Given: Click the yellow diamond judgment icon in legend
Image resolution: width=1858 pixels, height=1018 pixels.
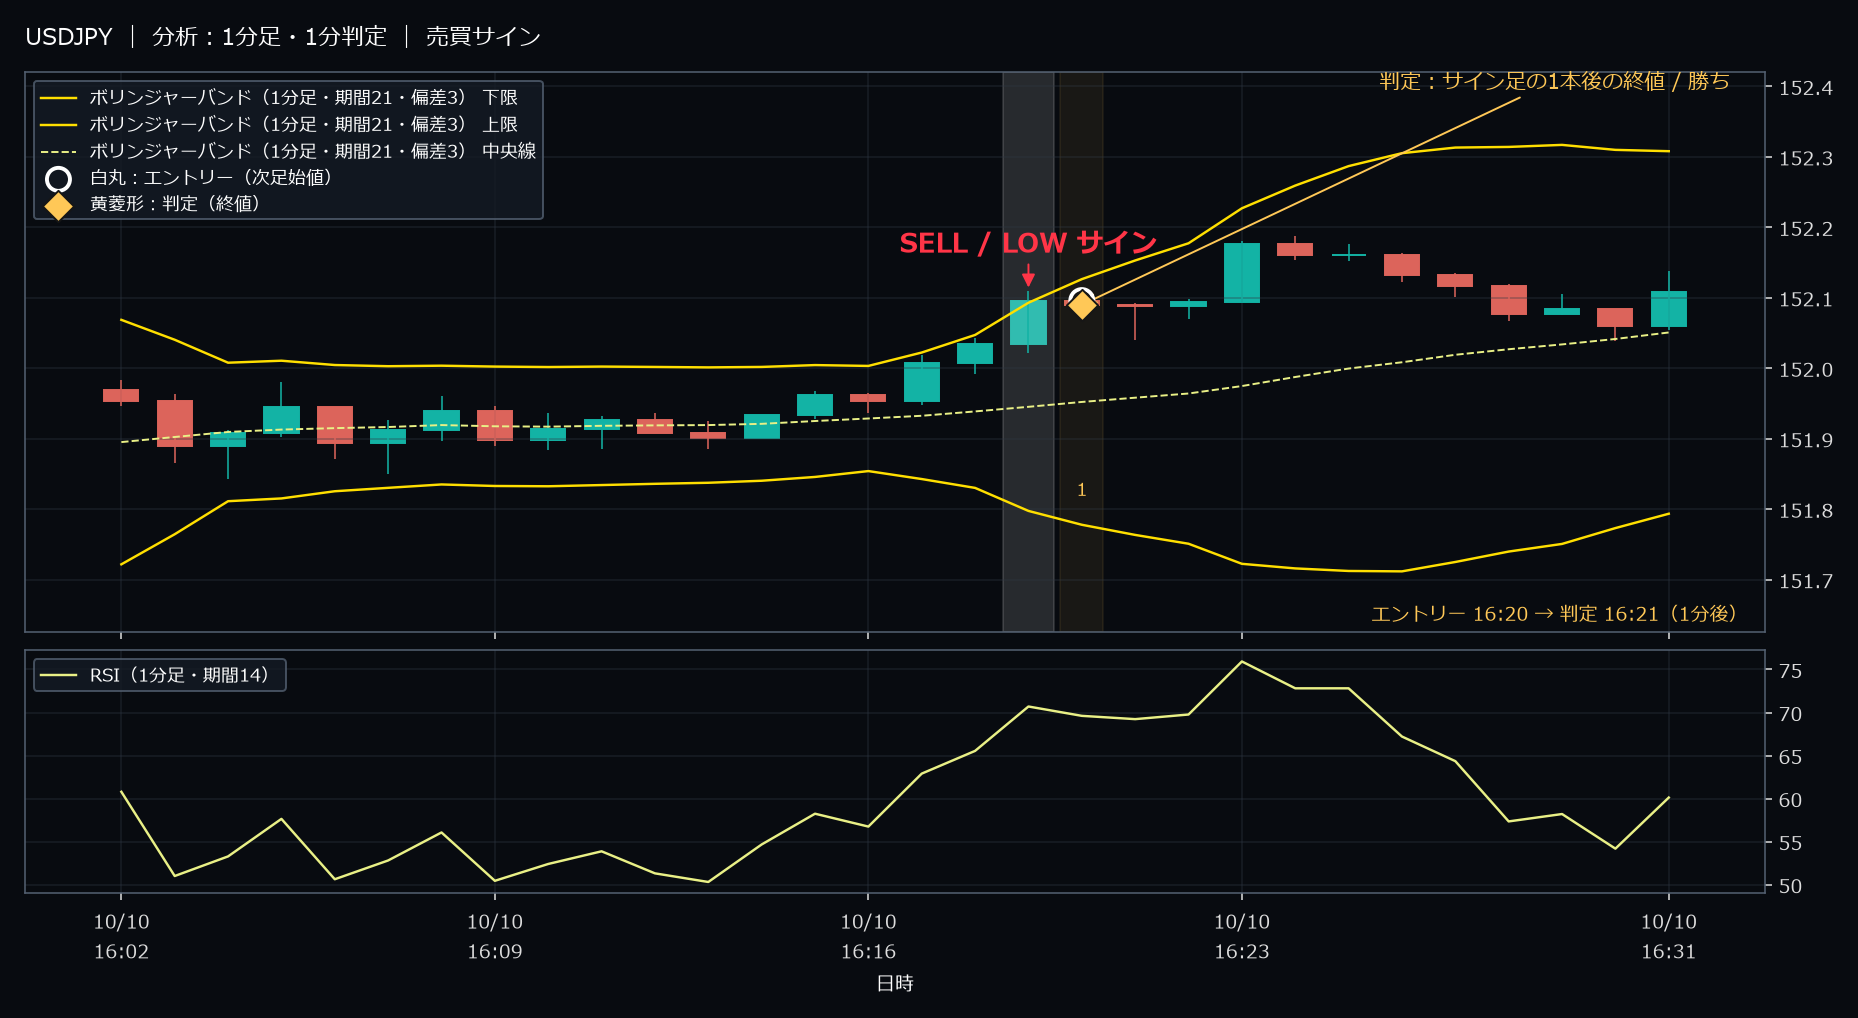Looking at the screenshot, I should coord(59,205).
